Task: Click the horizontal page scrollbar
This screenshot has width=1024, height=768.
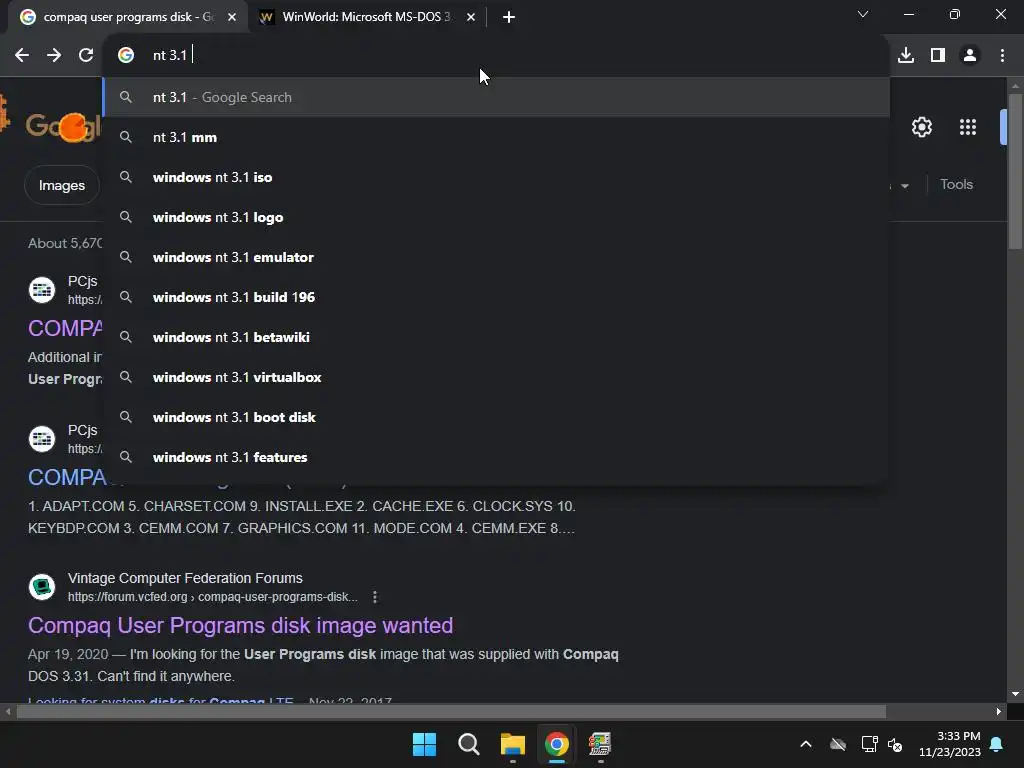Action: 451,711
